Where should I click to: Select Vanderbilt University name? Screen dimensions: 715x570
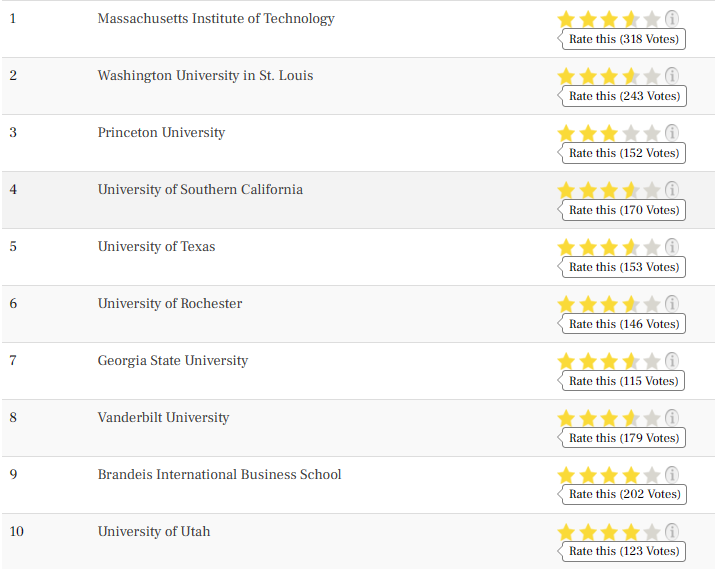pyautogui.click(x=163, y=418)
